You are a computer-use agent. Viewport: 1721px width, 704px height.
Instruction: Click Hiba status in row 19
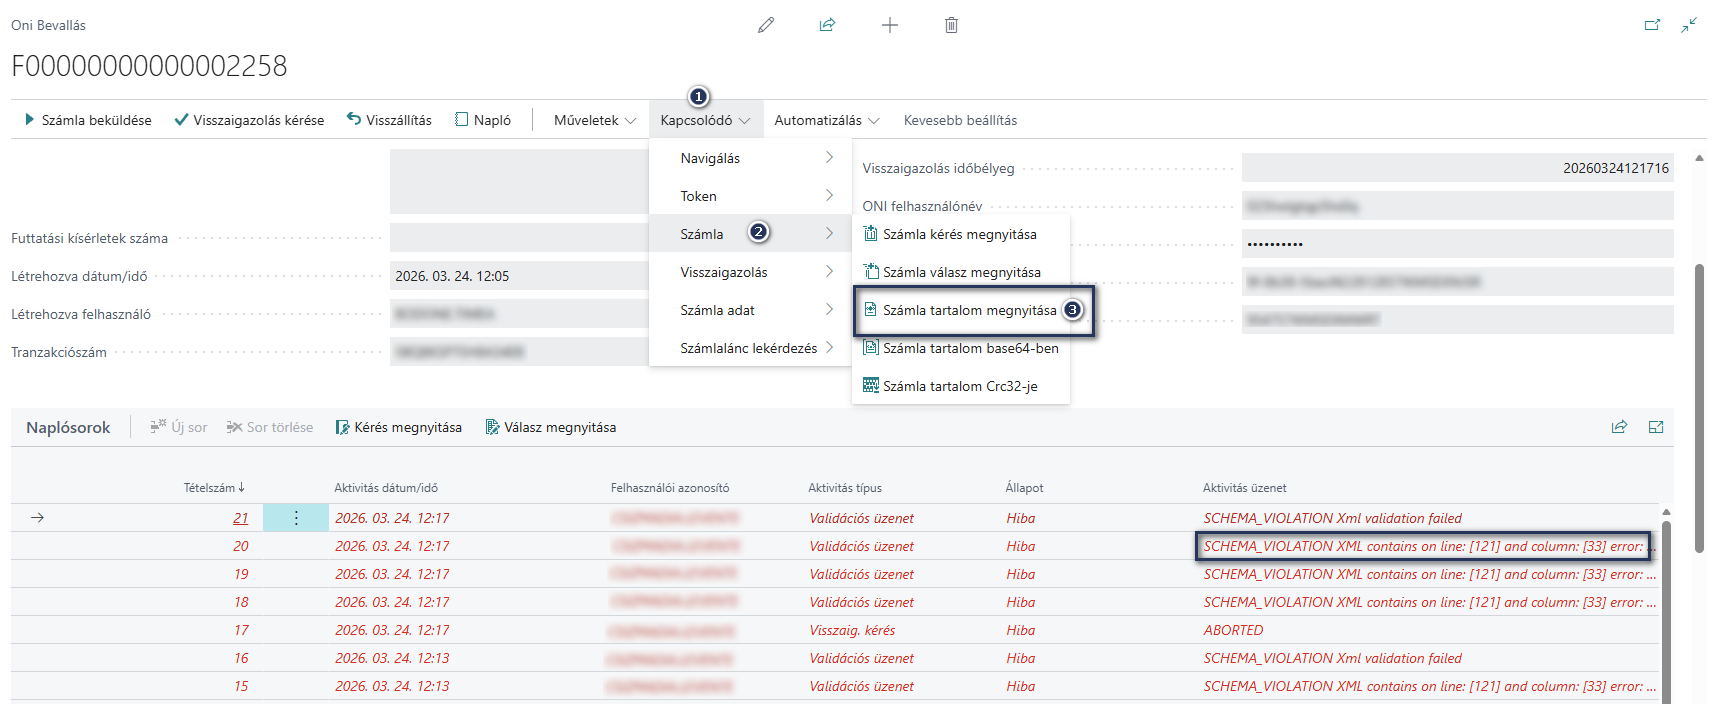coord(1020,574)
